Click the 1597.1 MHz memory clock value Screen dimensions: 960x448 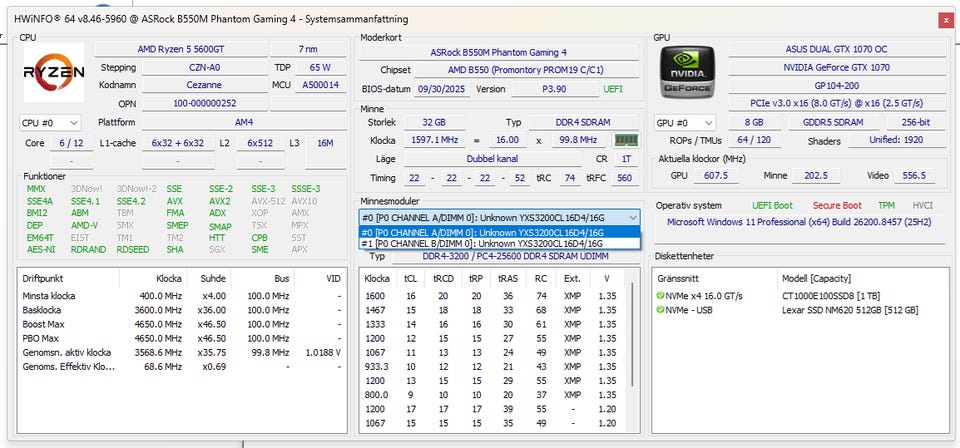pyautogui.click(x=433, y=140)
